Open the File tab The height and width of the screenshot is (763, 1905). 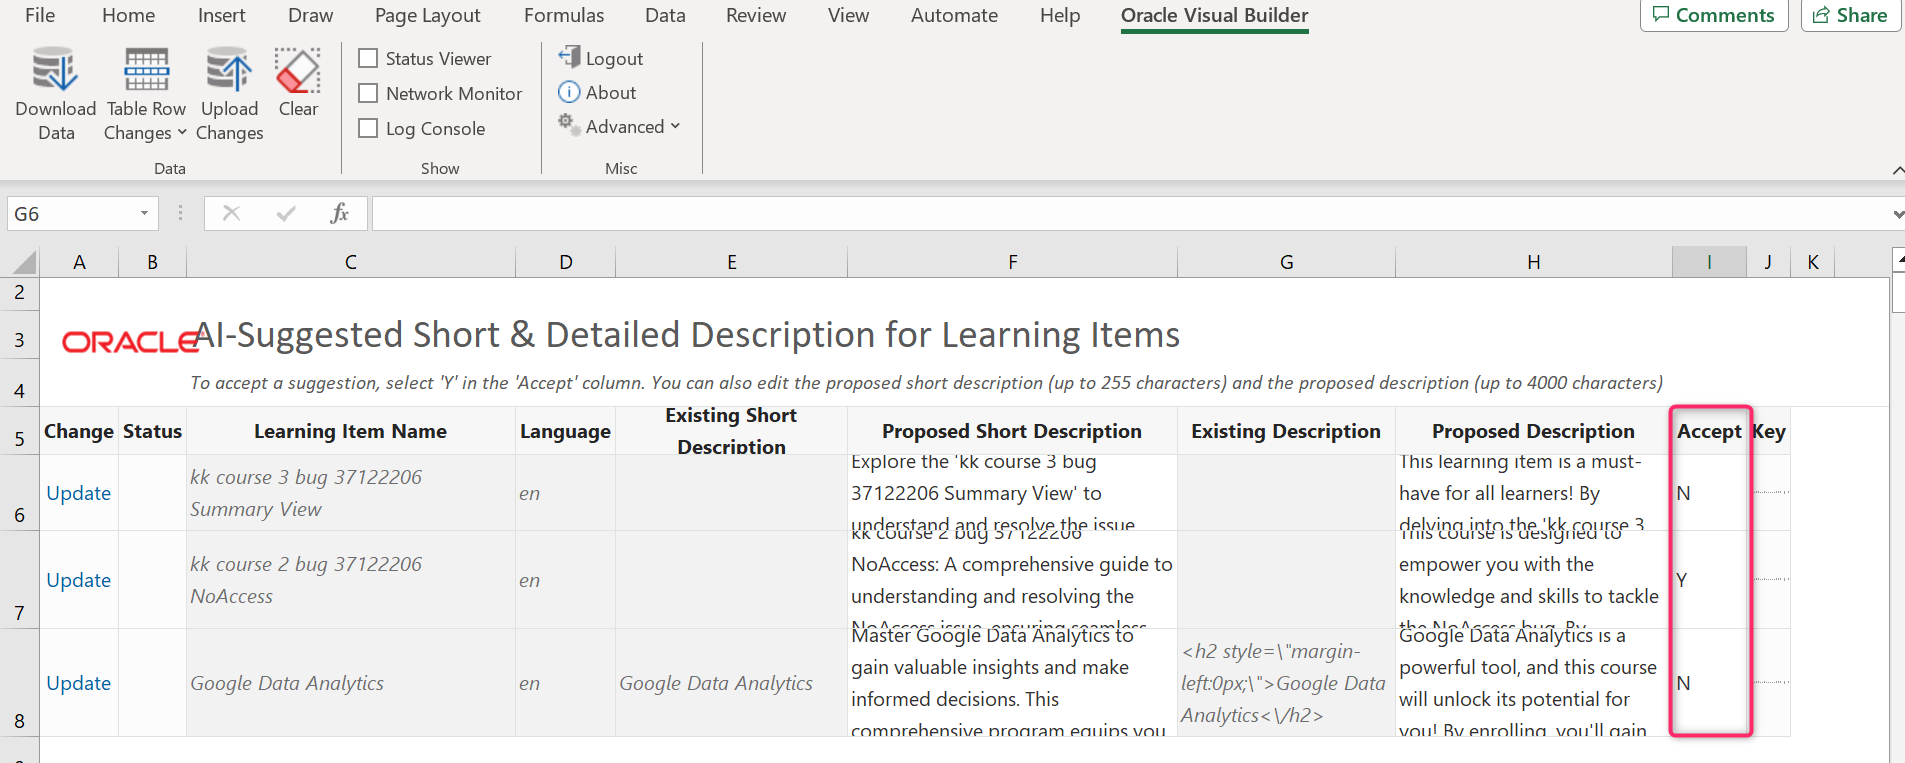coord(40,15)
